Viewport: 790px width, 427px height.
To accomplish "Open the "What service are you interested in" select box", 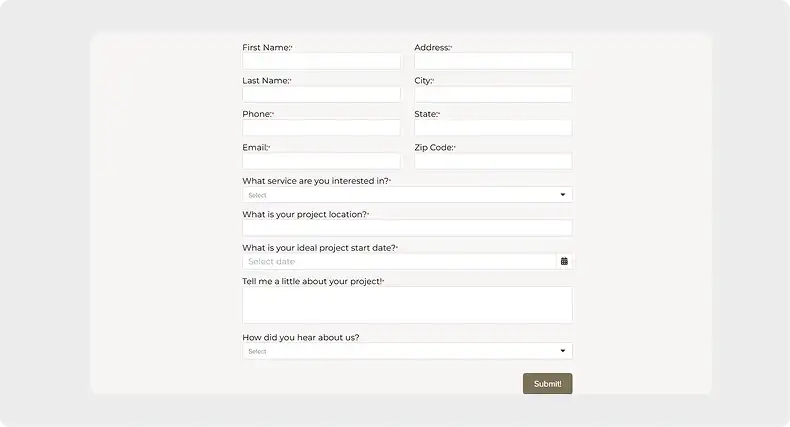I will click(x=407, y=195).
